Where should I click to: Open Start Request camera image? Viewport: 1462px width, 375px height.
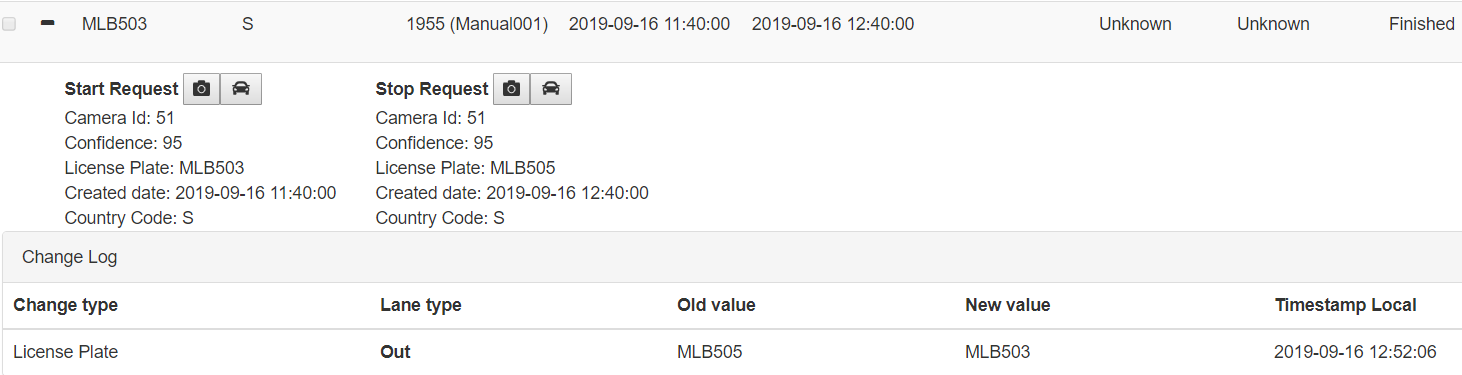[201, 89]
